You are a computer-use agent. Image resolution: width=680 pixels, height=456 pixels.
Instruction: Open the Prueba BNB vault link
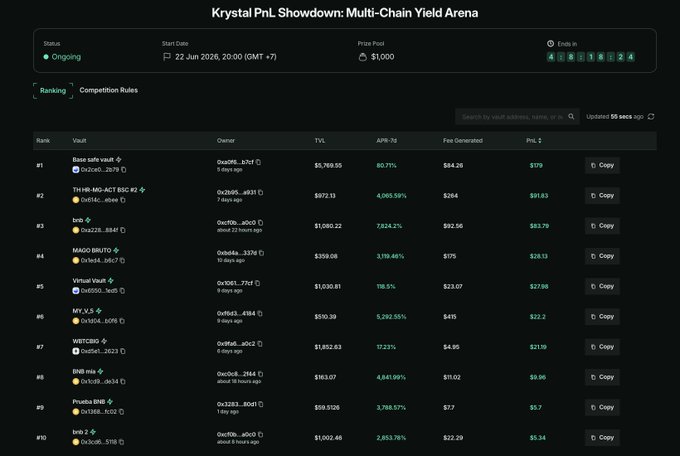[x=88, y=402]
